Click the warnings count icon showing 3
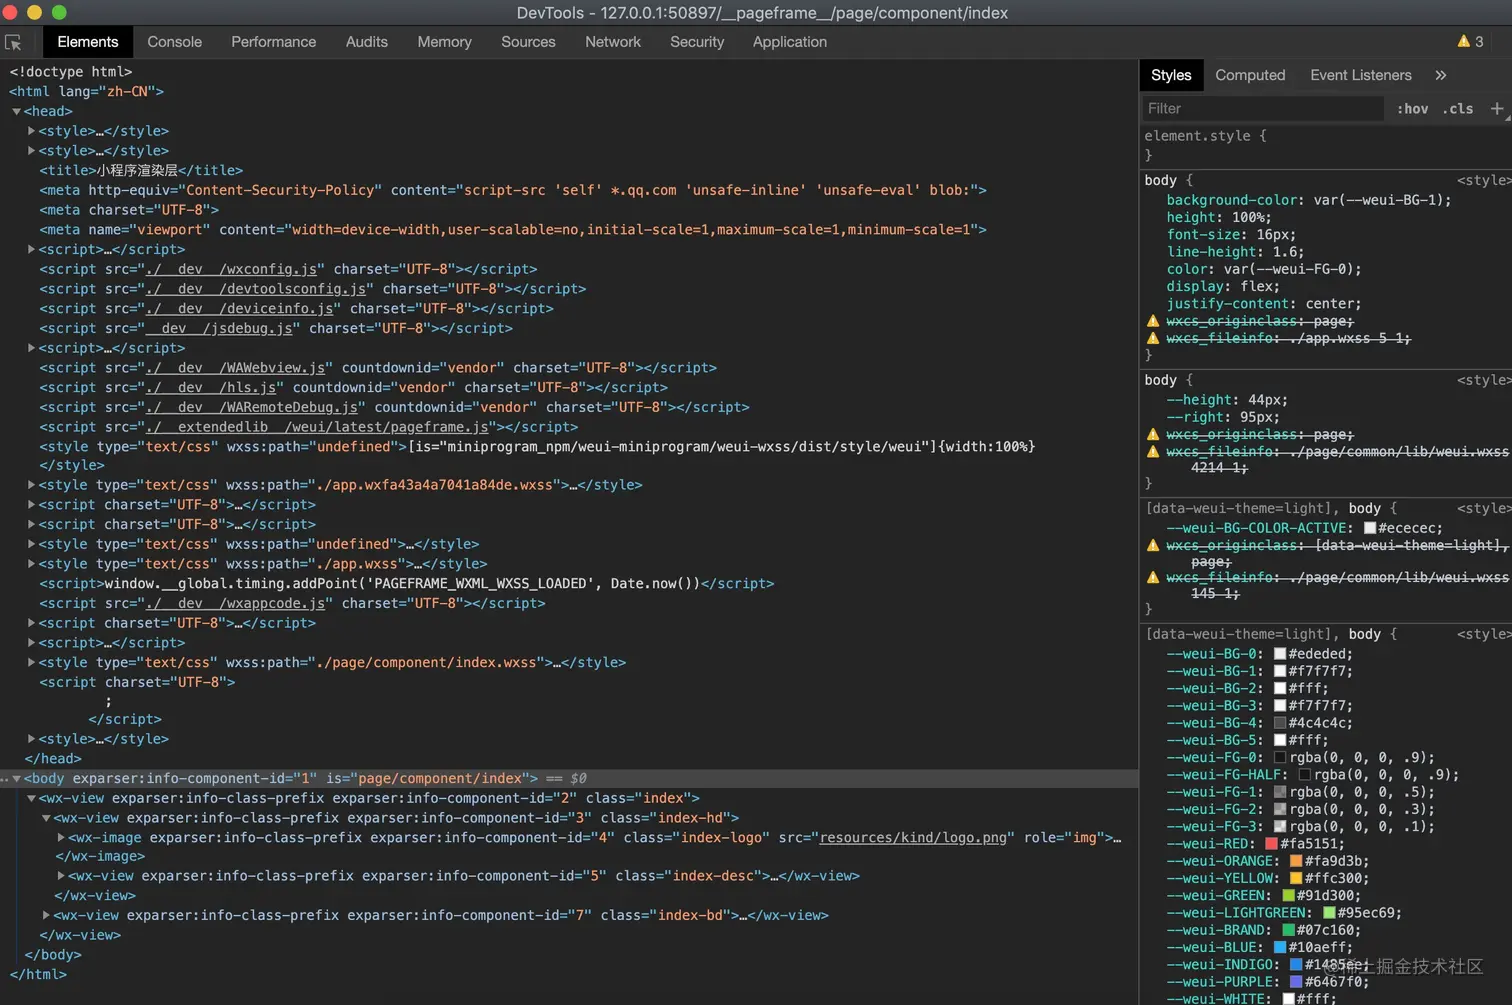The height and width of the screenshot is (1005, 1512). point(1470,42)
